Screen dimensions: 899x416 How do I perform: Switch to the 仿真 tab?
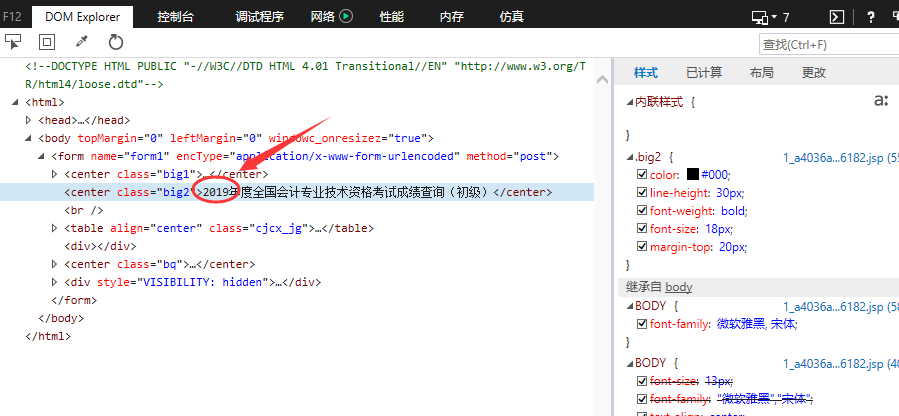pyautogui.click(x=511, y=17)
